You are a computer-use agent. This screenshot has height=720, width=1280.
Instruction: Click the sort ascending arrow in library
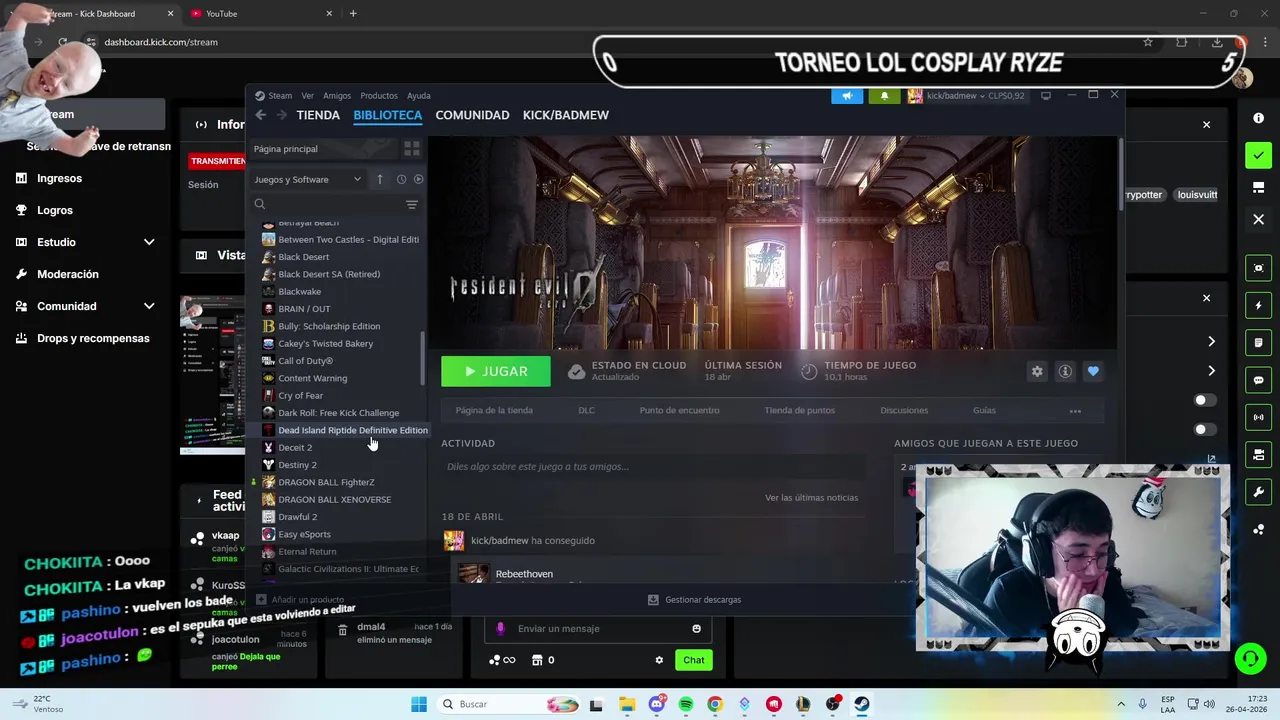pyautogui.click(x=380, y=179)
